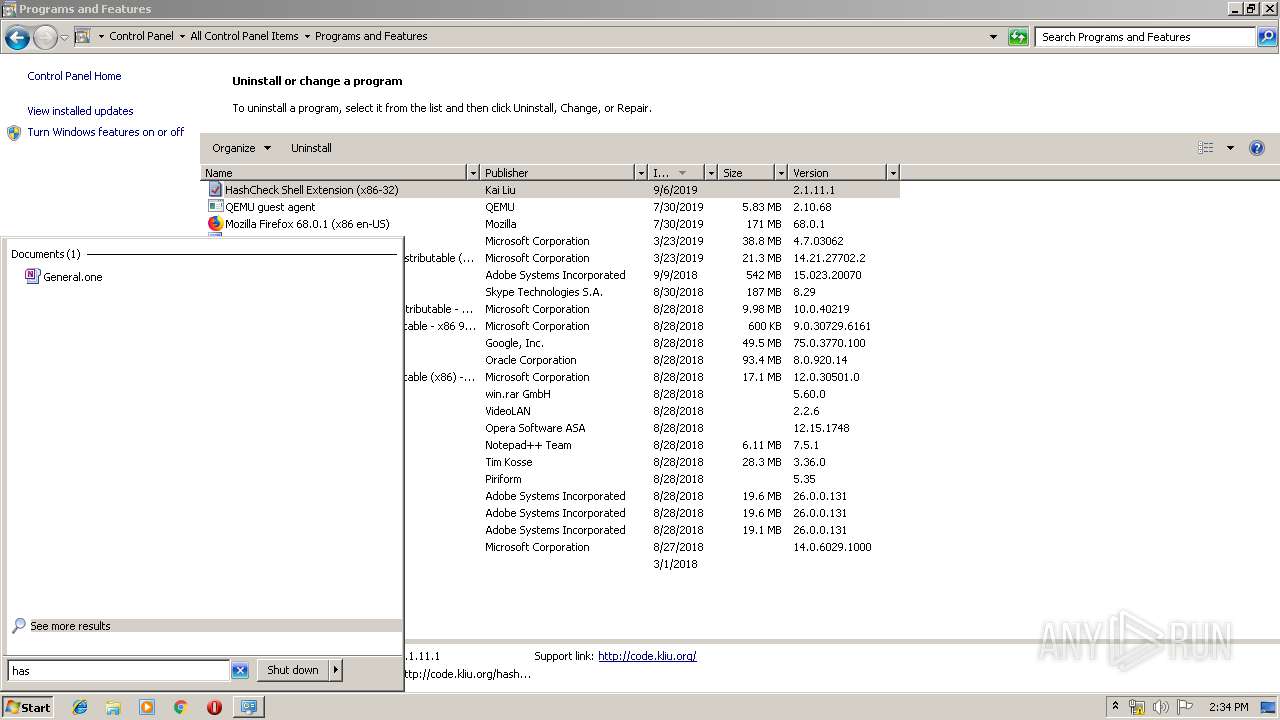Open the Start menu button
The image size is (1280, 720).
point(28,707)
